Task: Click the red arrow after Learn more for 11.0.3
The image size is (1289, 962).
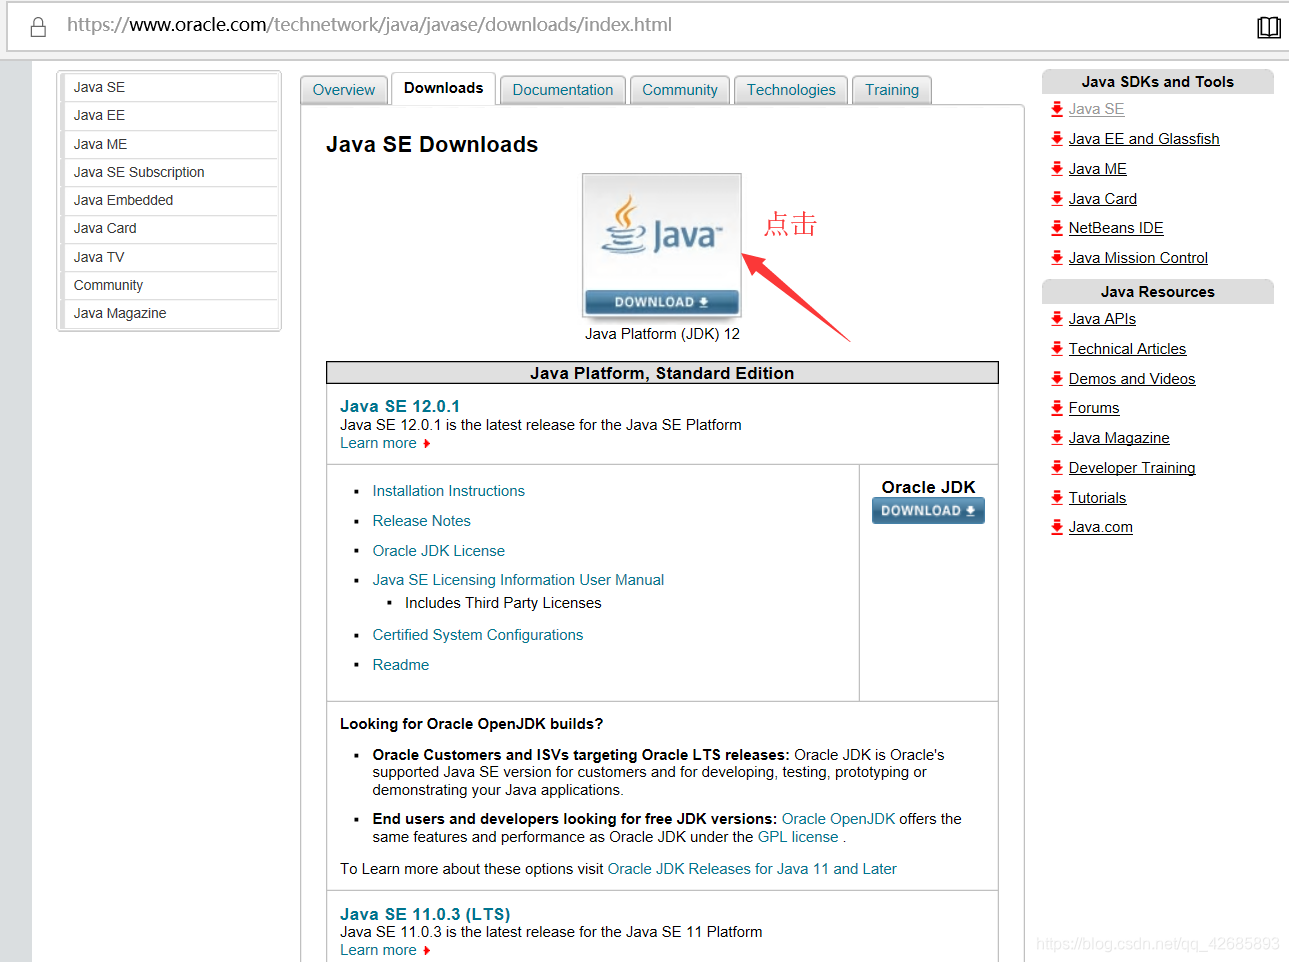Action: [427, 951]
